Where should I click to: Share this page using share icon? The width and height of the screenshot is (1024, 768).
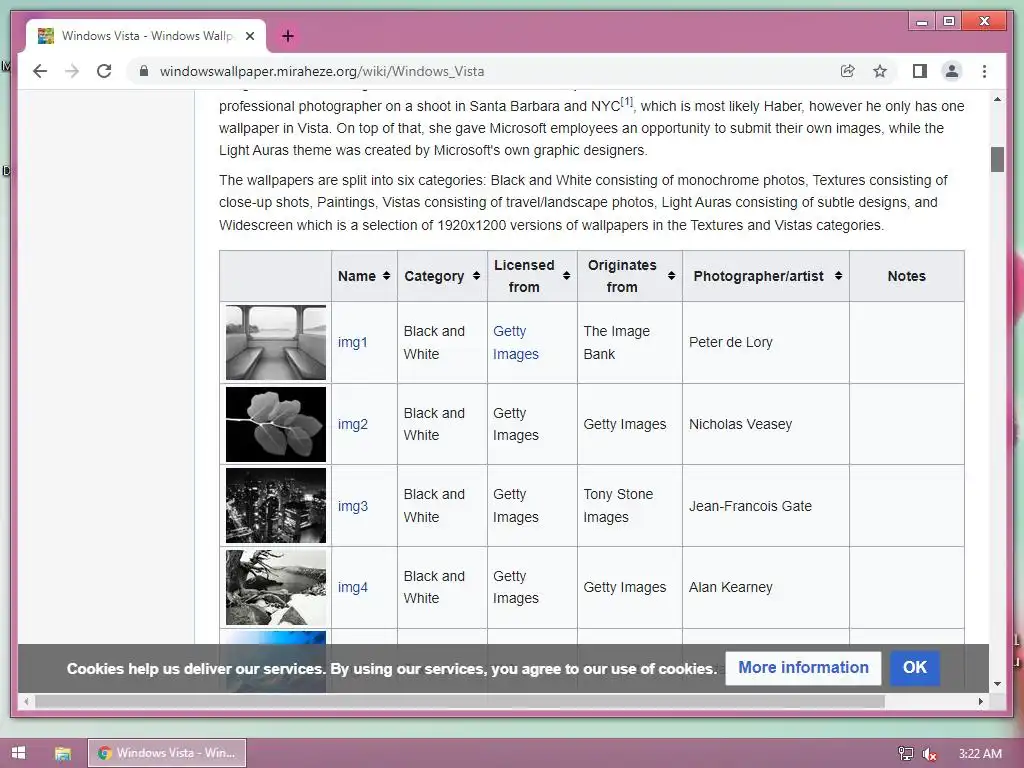tap(848, 71)
